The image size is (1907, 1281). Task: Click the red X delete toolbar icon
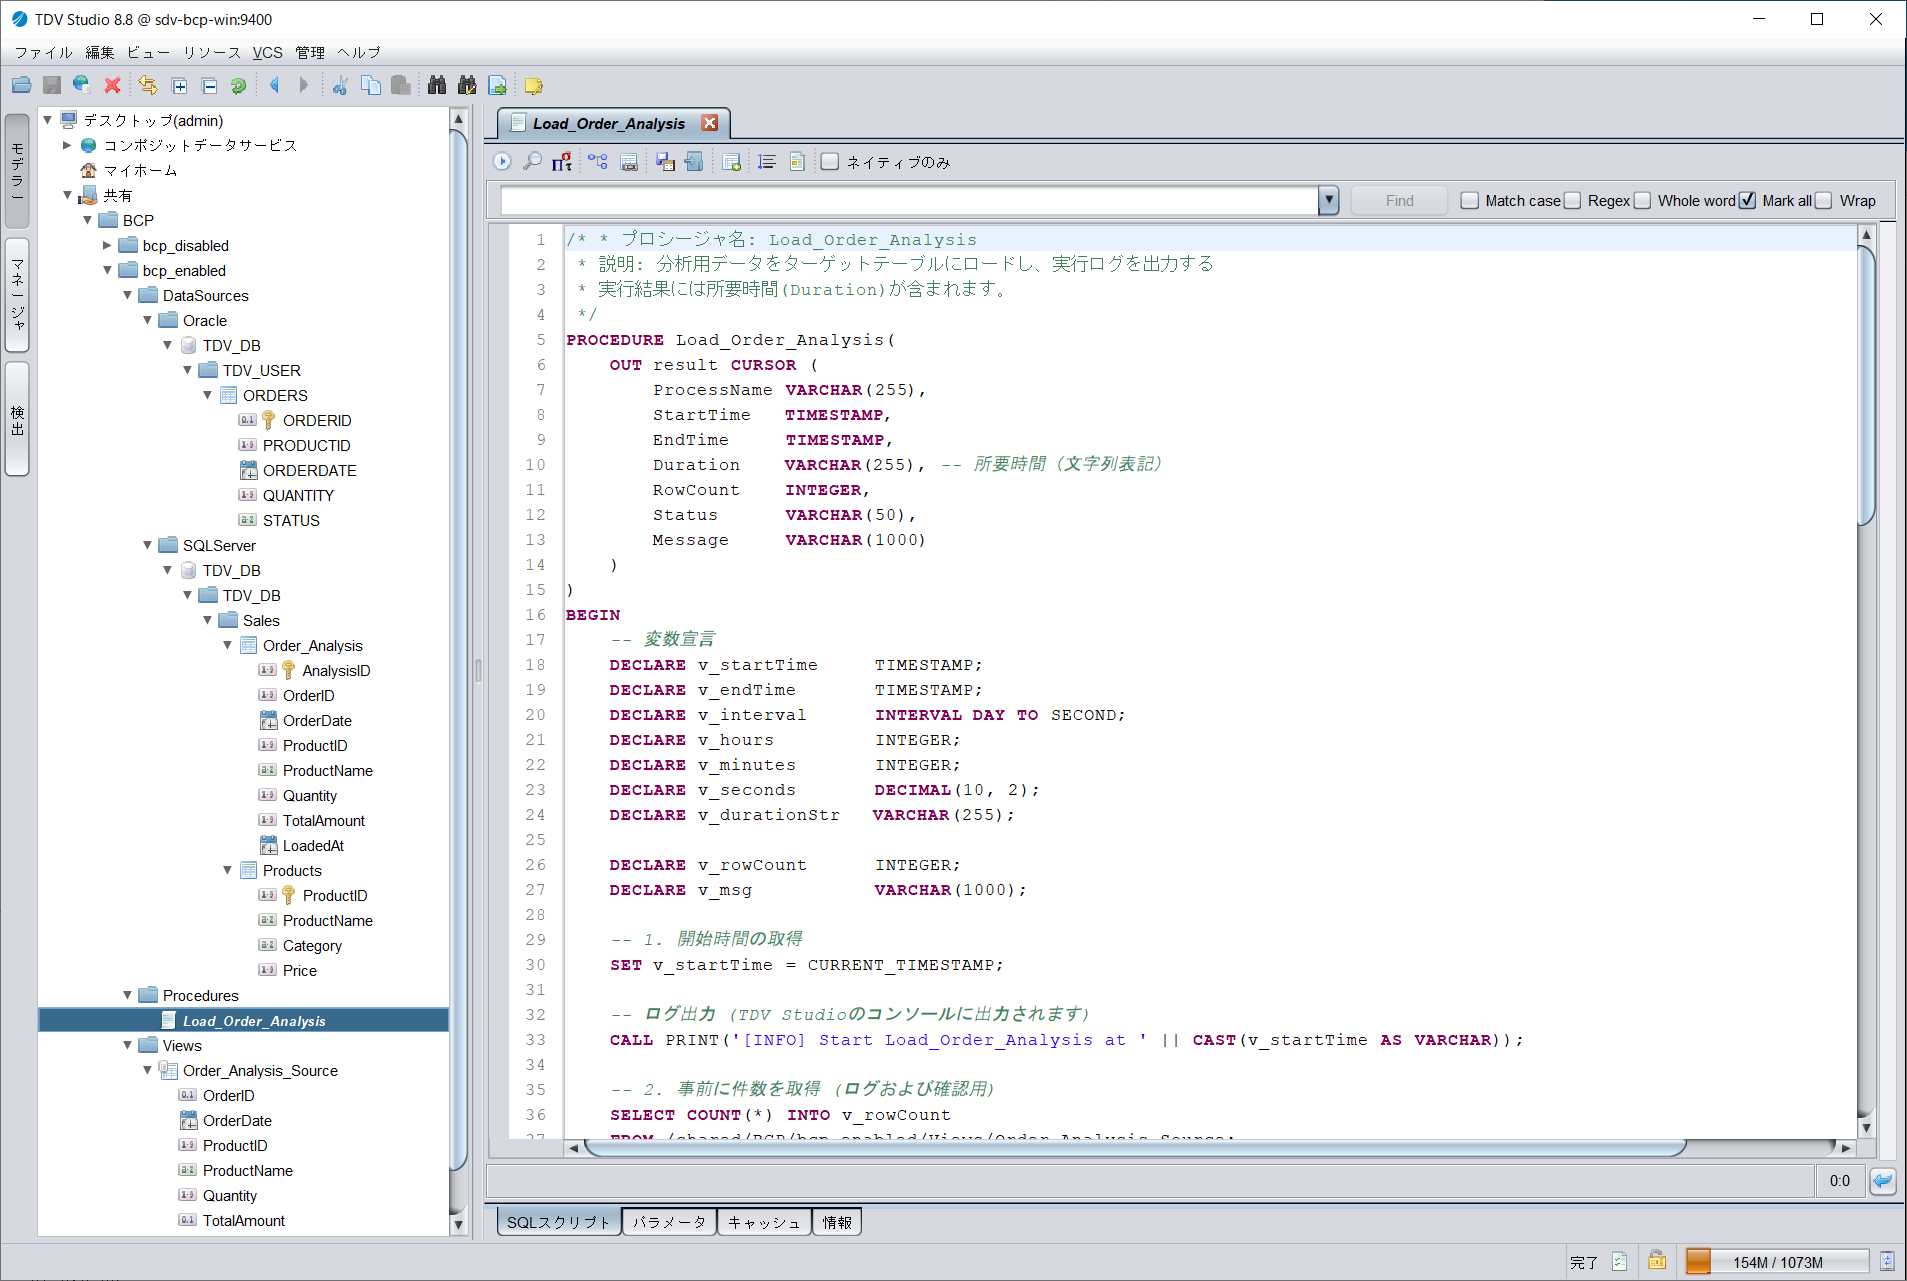pyautogui.click(x=112, y=86)
